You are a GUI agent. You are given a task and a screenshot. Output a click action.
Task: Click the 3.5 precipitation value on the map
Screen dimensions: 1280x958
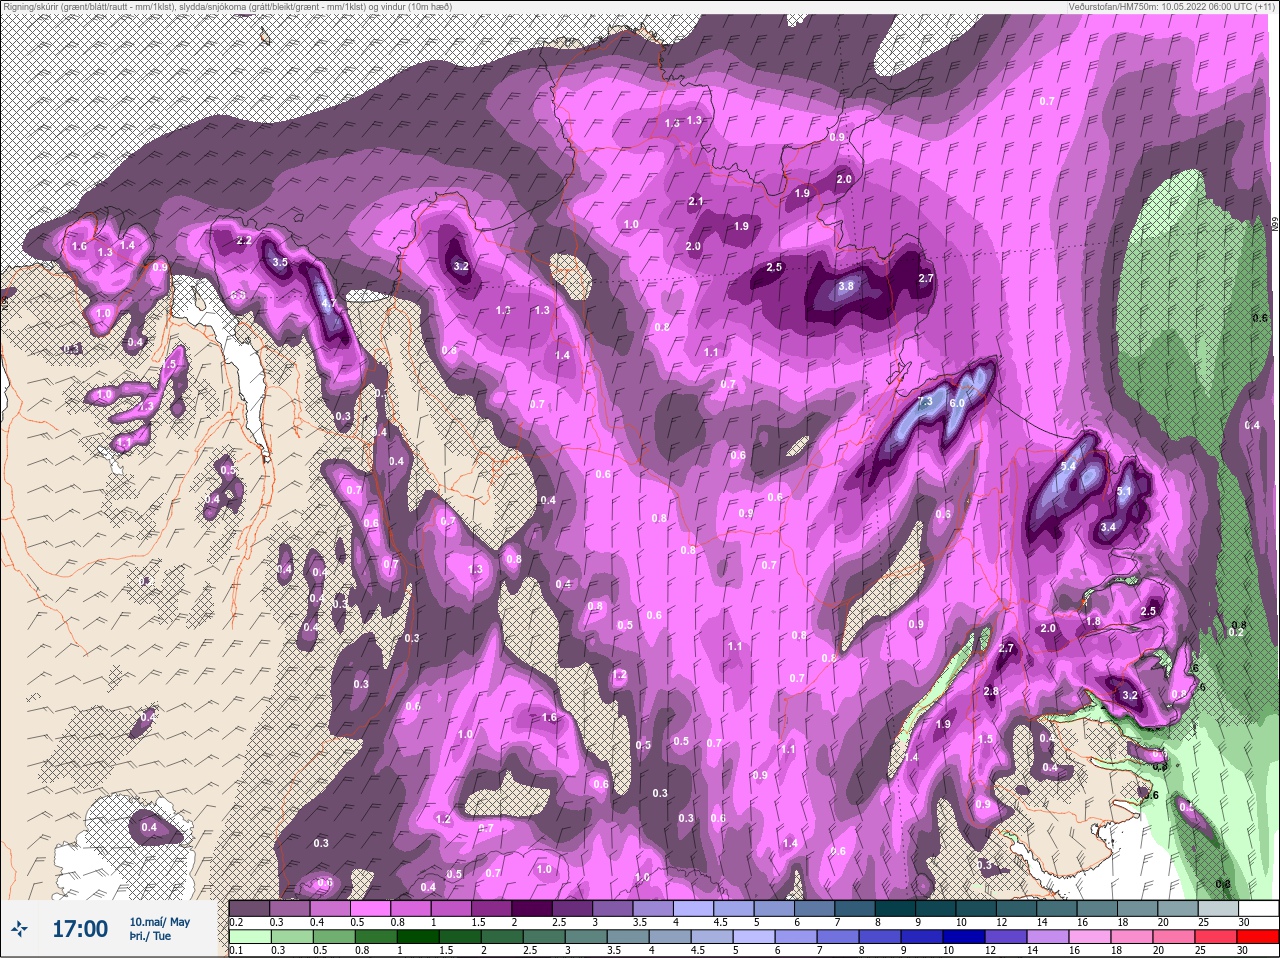coord(280,262)
